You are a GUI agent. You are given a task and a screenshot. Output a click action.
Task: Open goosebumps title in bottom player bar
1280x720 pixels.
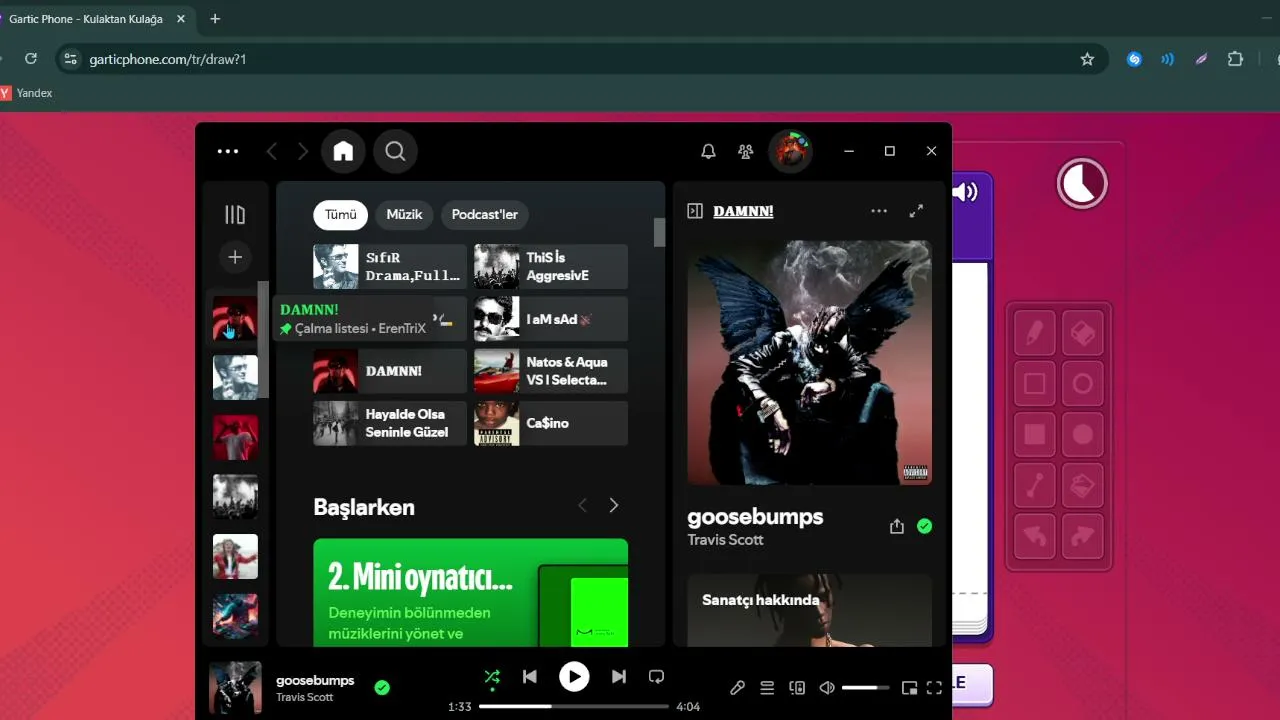(315, 680)
